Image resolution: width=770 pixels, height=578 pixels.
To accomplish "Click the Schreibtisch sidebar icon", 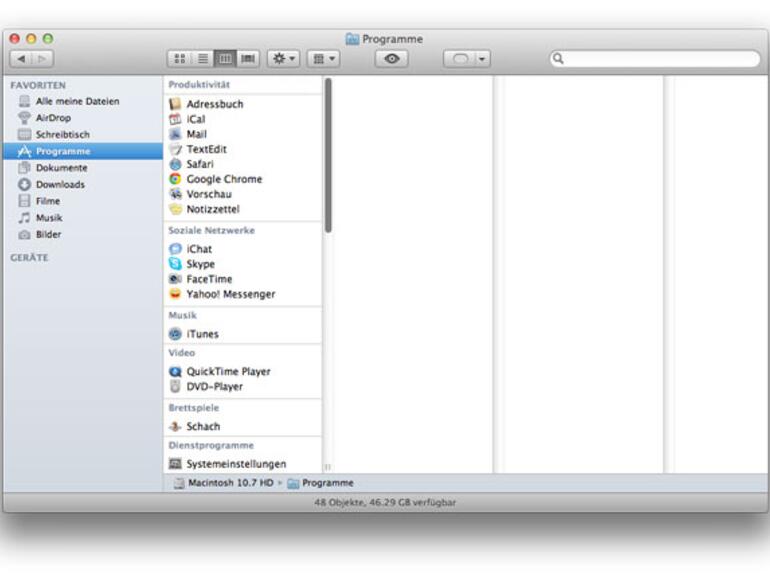I will click(x=24, y=135).
